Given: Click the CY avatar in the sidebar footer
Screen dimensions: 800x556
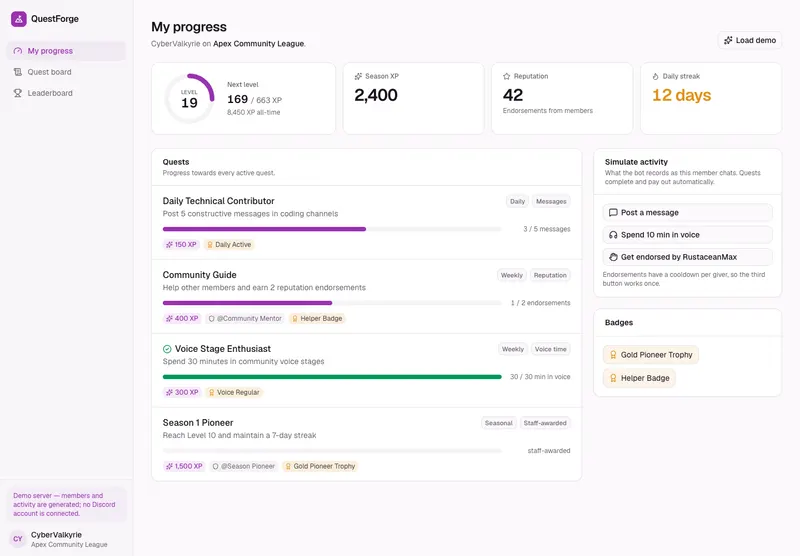Looking at the screenshot, I should click(x=18, y=539).
